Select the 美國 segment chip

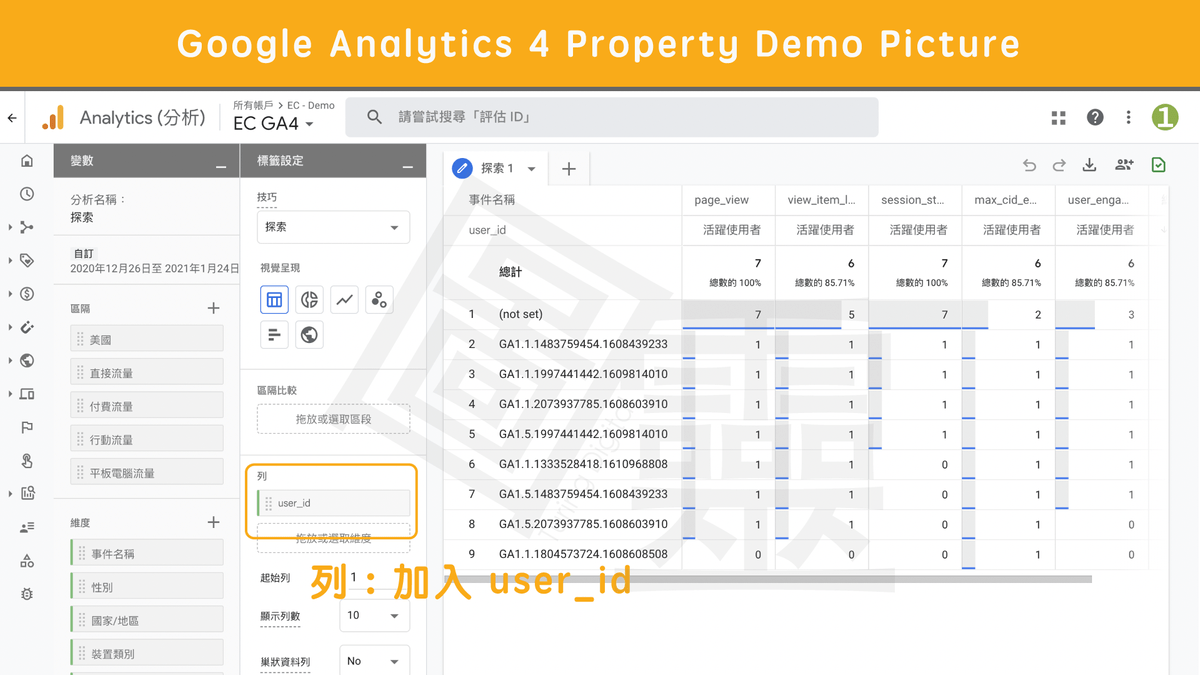point(147,340)
